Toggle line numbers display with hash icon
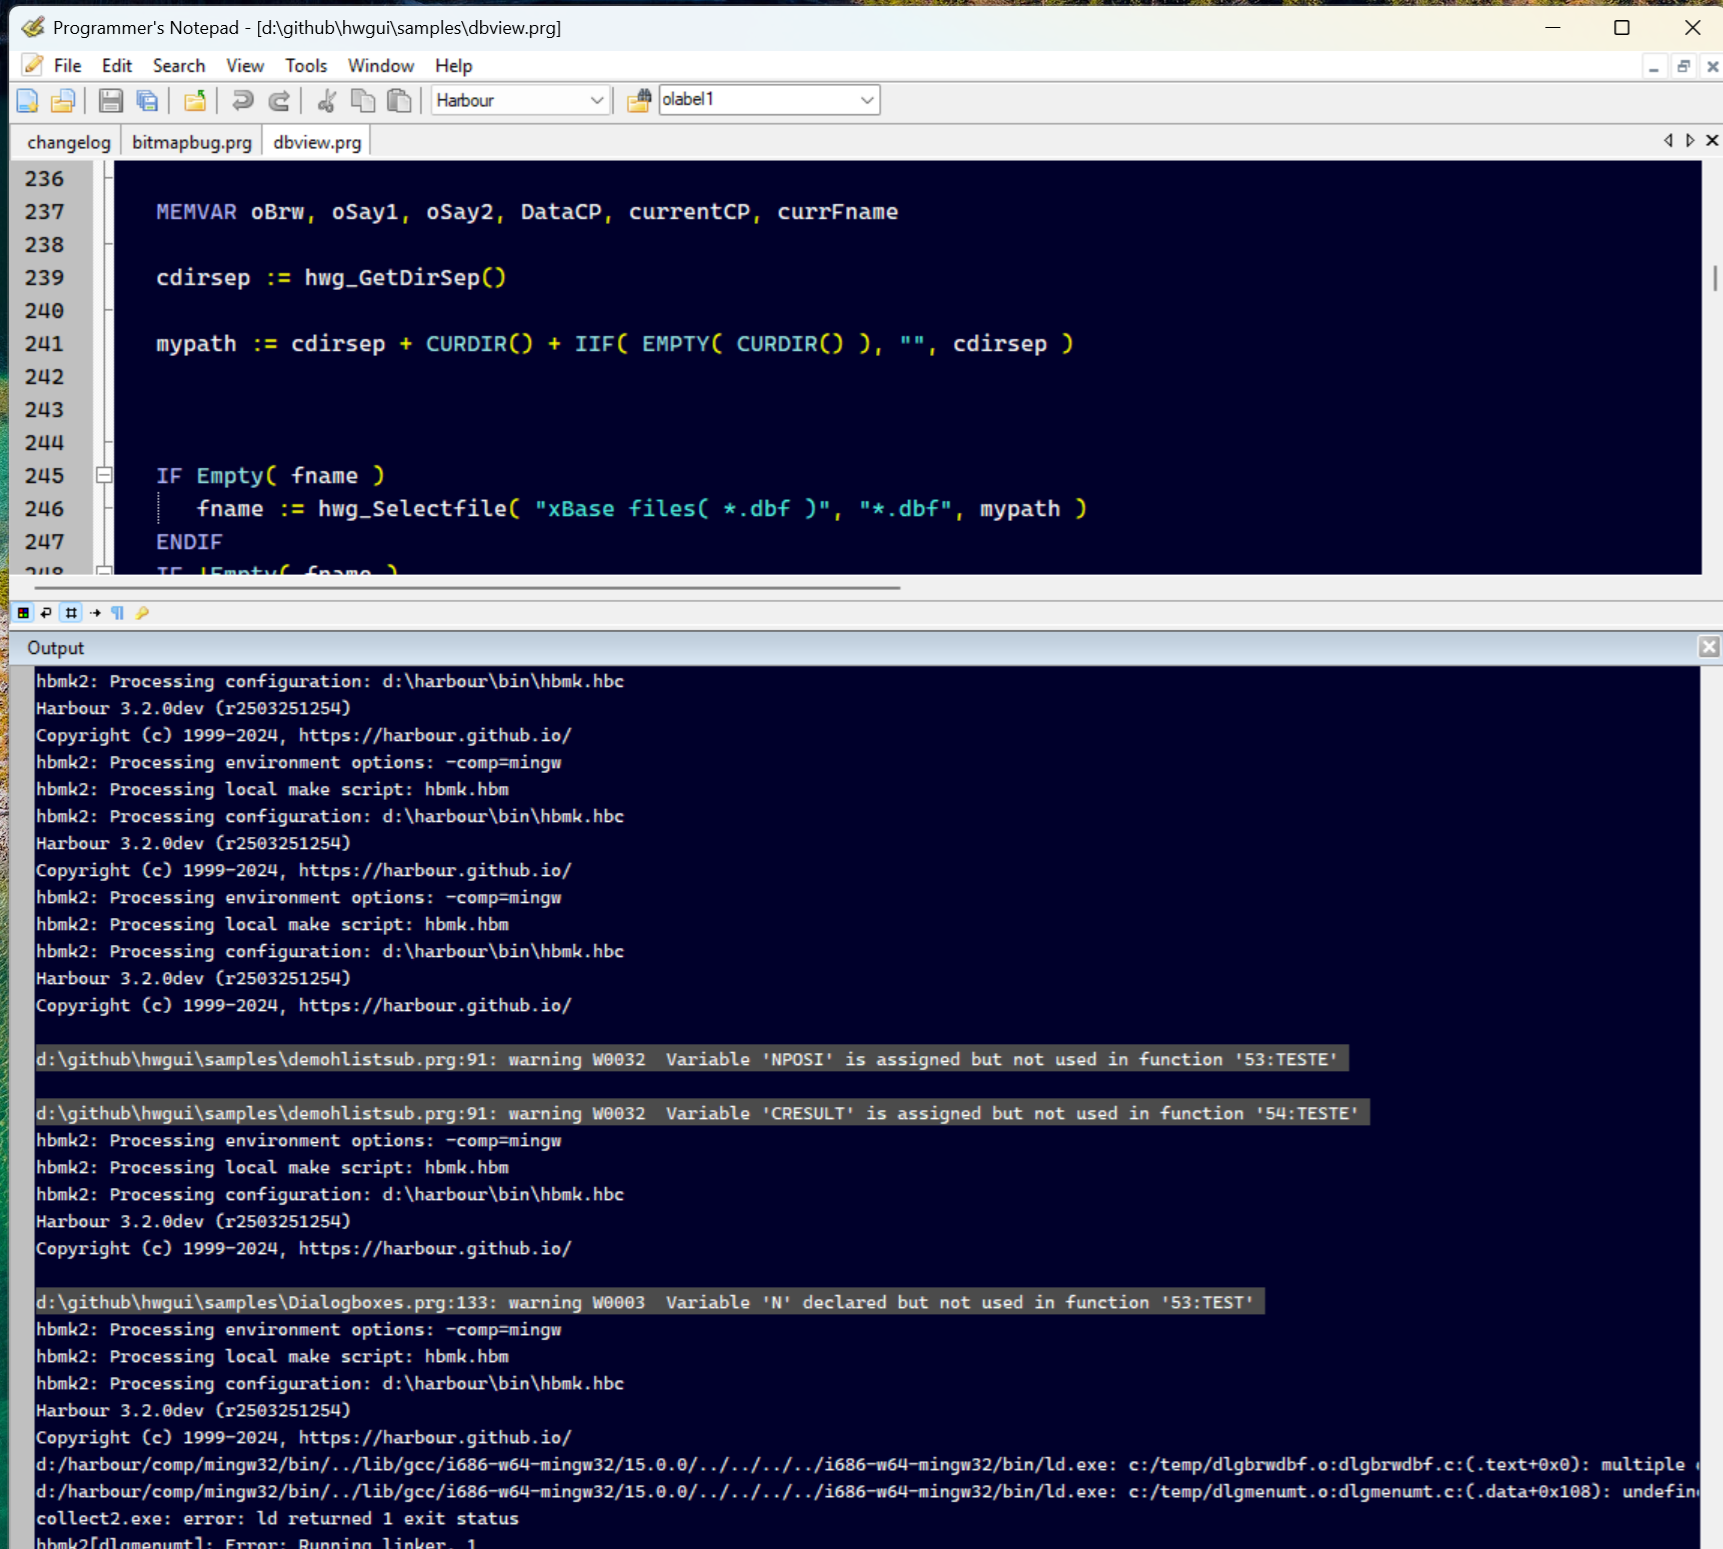This screenshot has width=1723, height=1549. coord(71,613)
